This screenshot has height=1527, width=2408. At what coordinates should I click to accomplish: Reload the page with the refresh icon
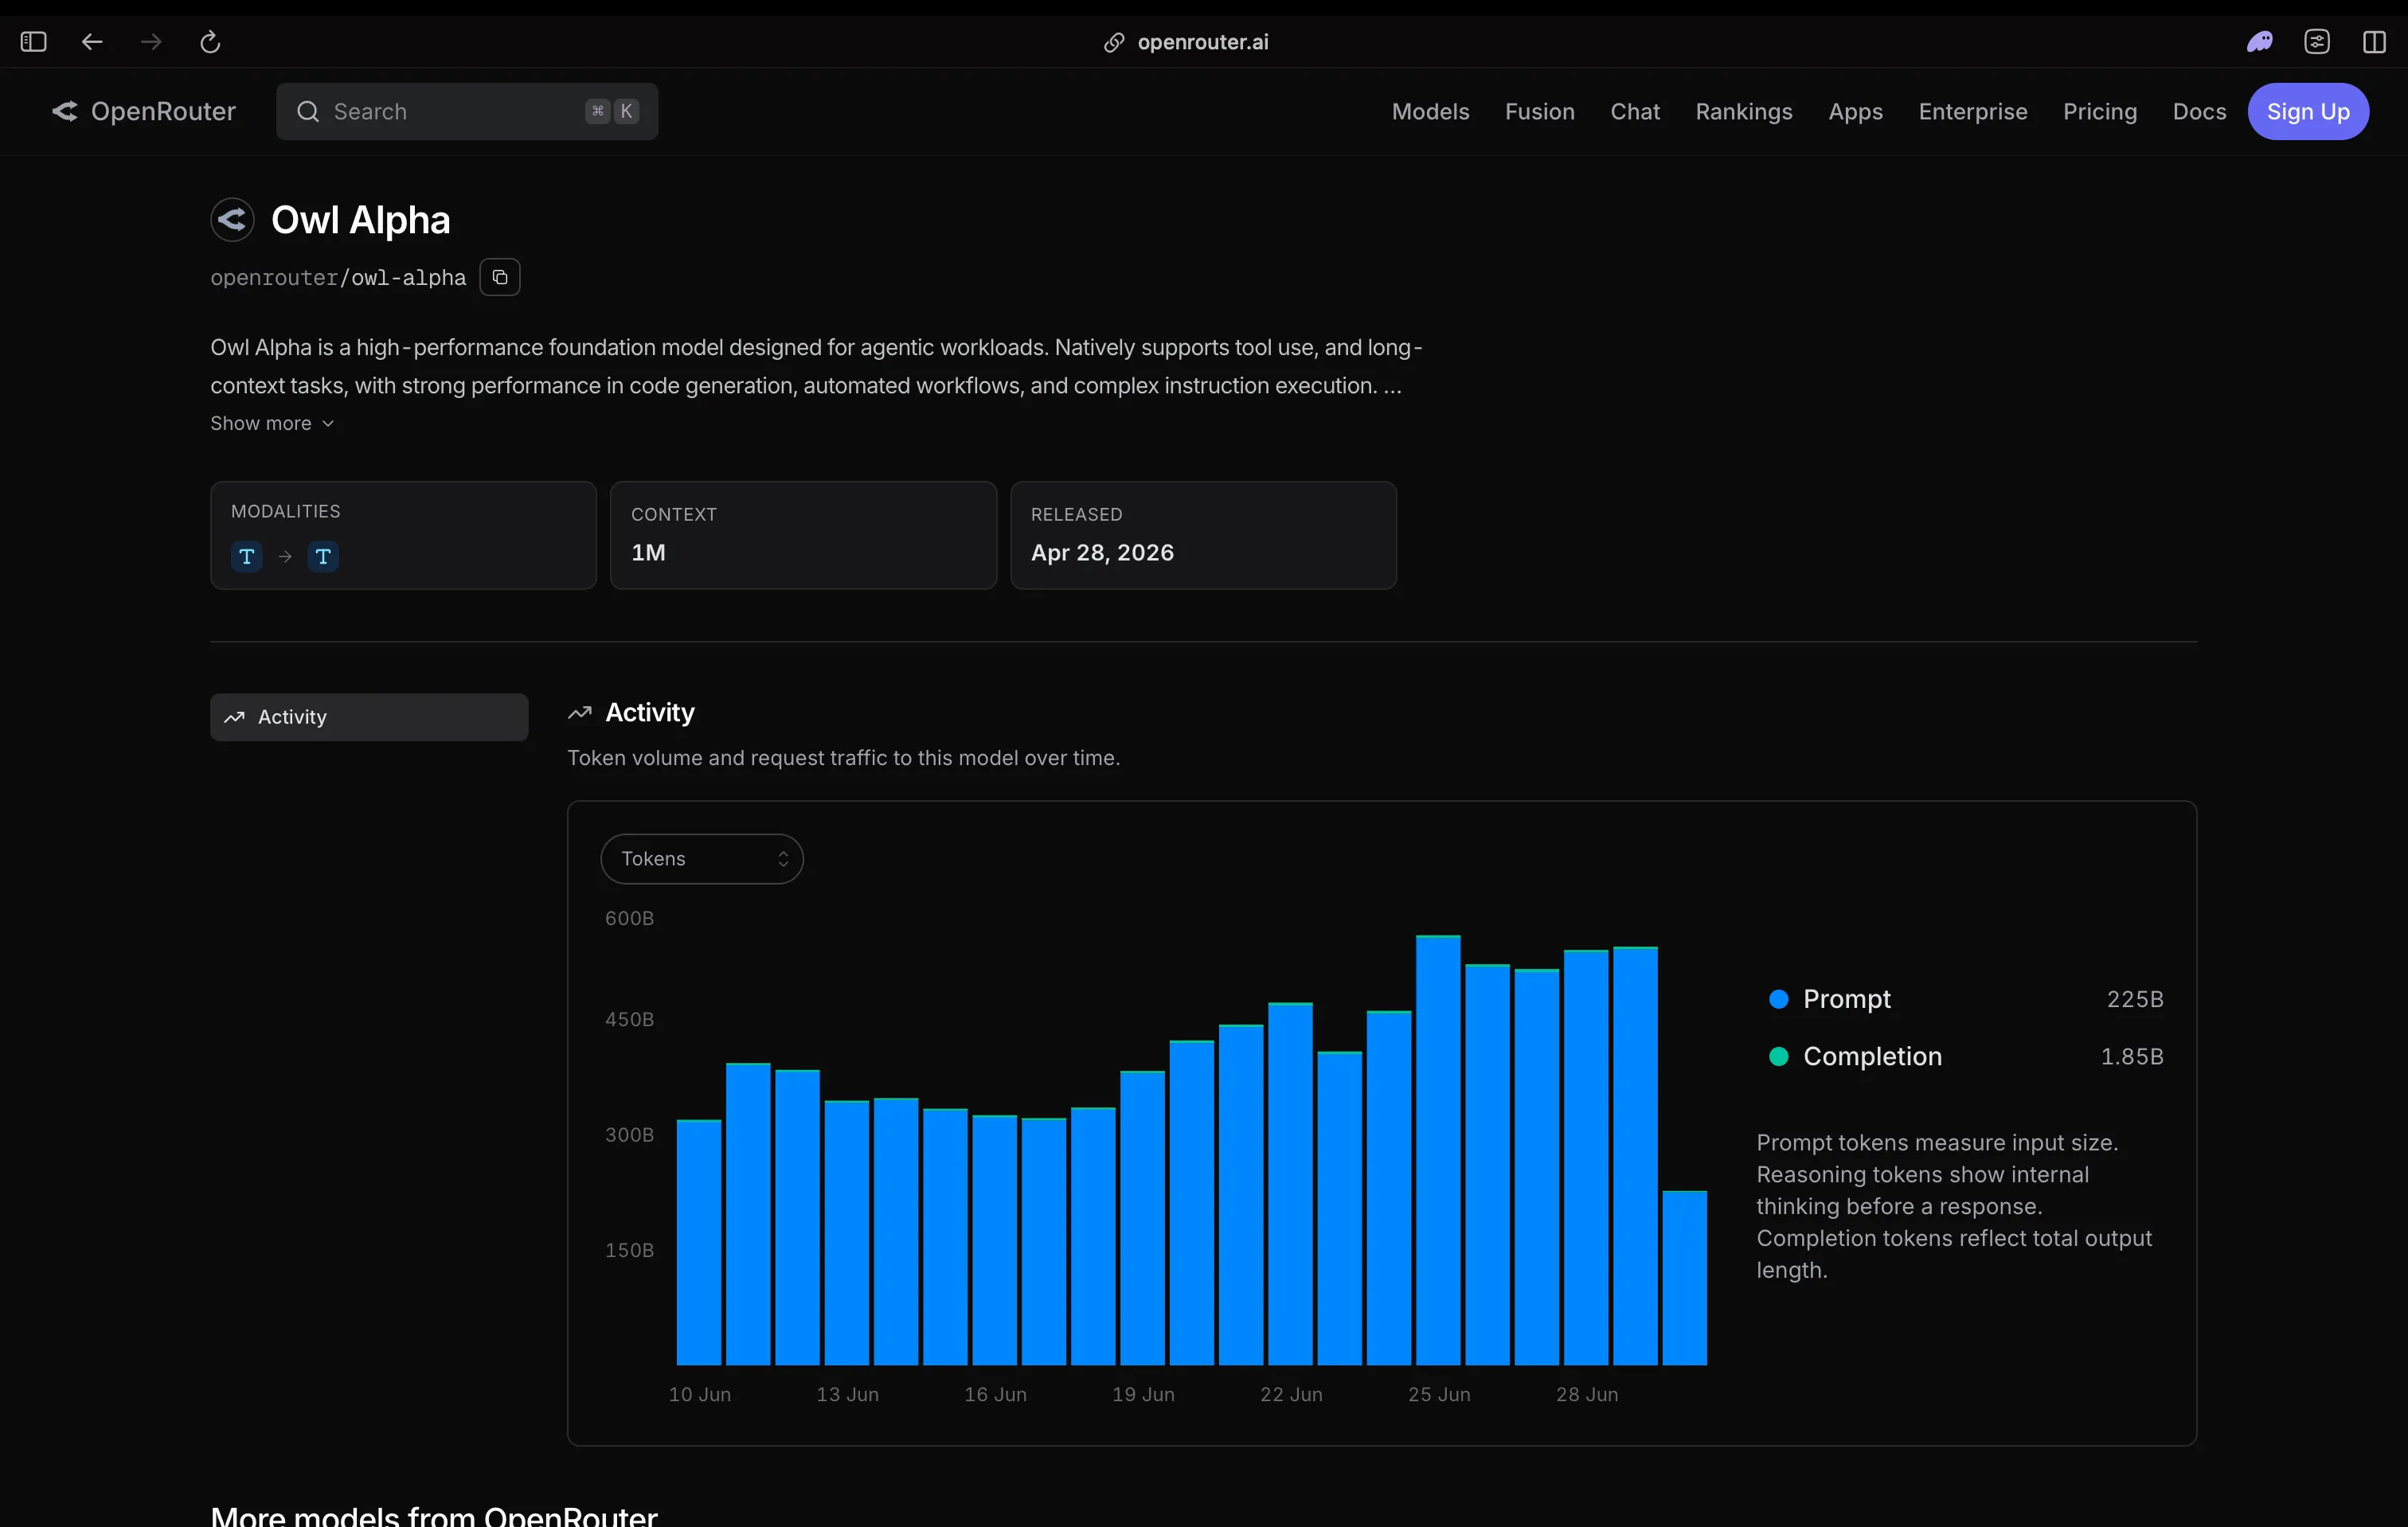pos(210,42)
